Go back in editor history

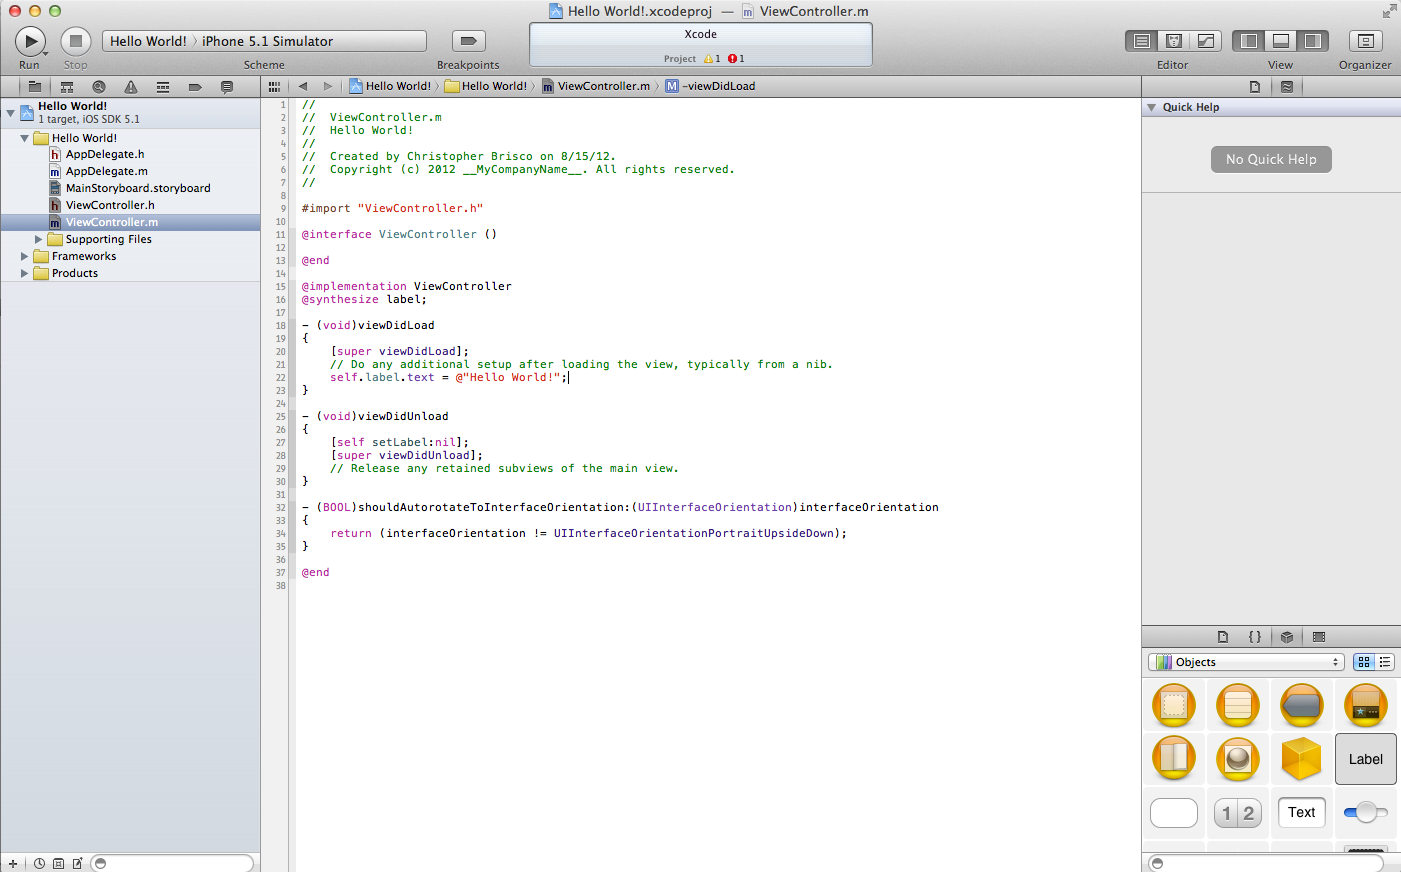click(x=303, y=86)
